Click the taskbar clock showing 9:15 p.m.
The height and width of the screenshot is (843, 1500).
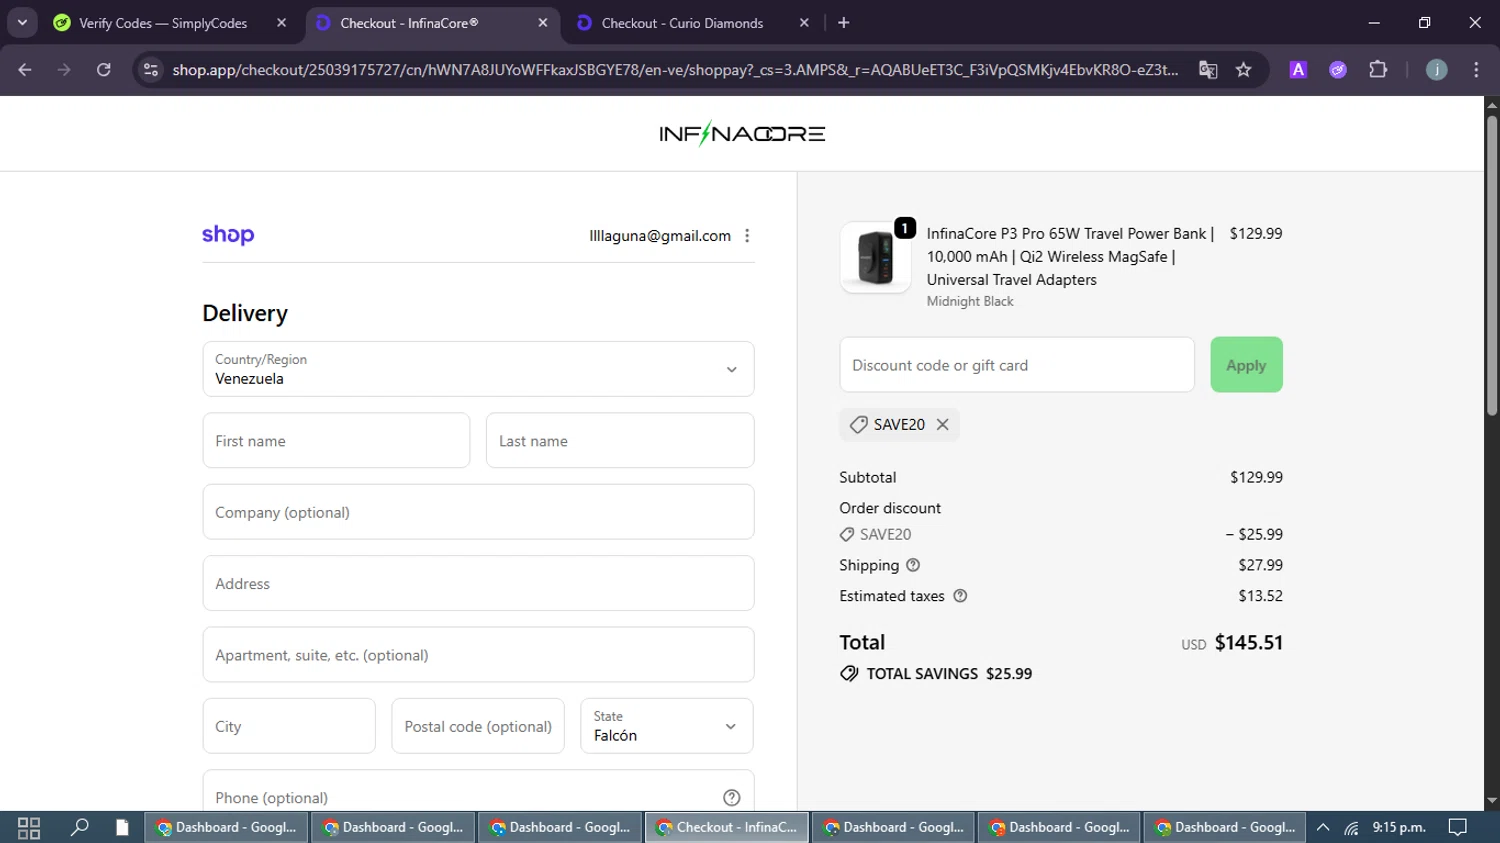click(x=1399, y=827)
